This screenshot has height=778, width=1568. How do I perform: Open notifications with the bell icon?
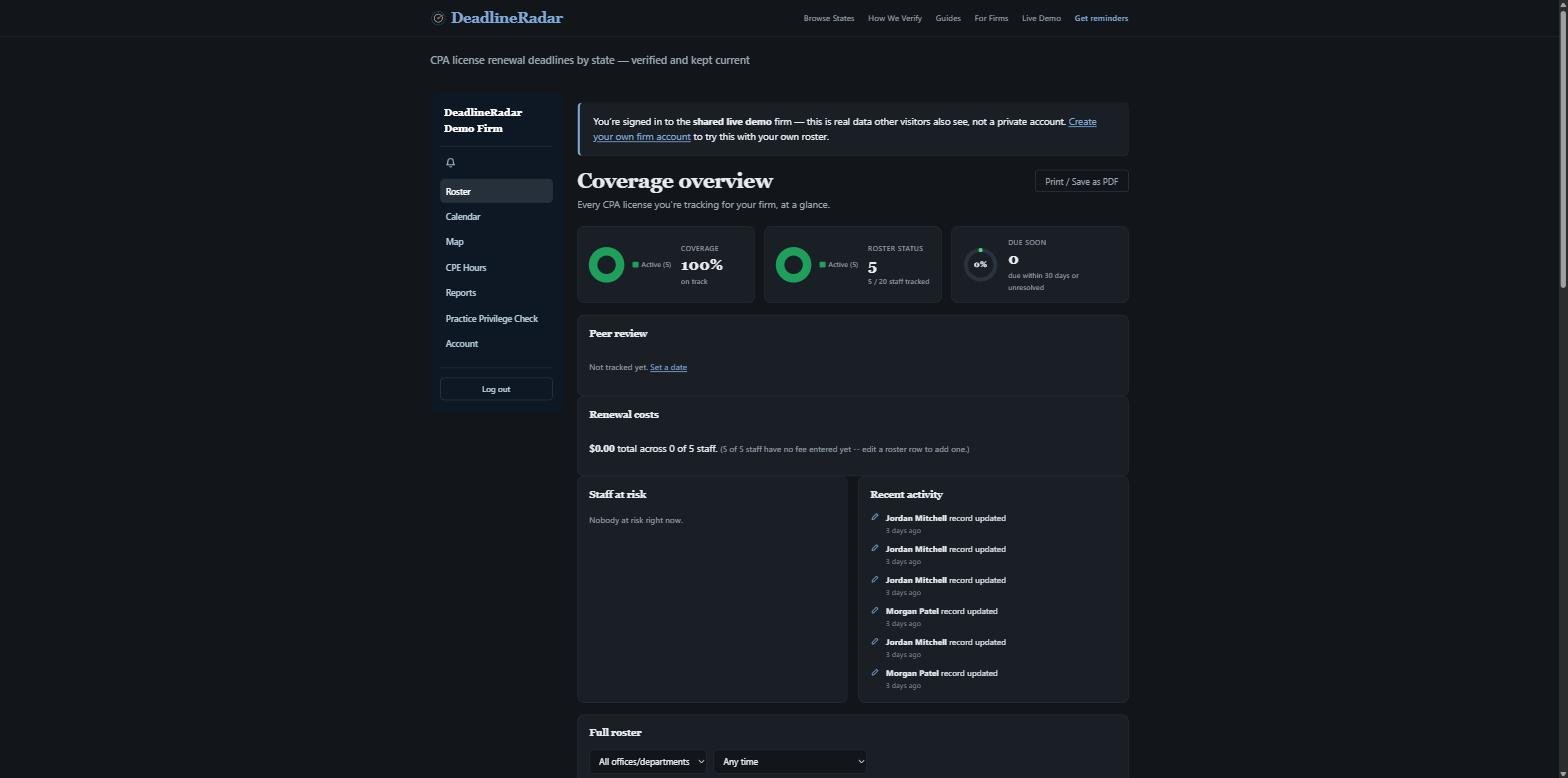[x=451, y=162]
